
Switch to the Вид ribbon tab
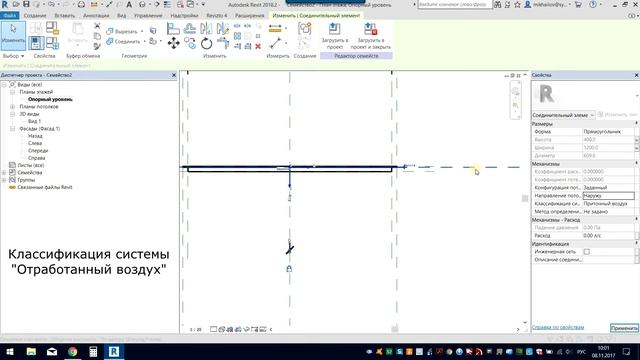coord(122,16)
